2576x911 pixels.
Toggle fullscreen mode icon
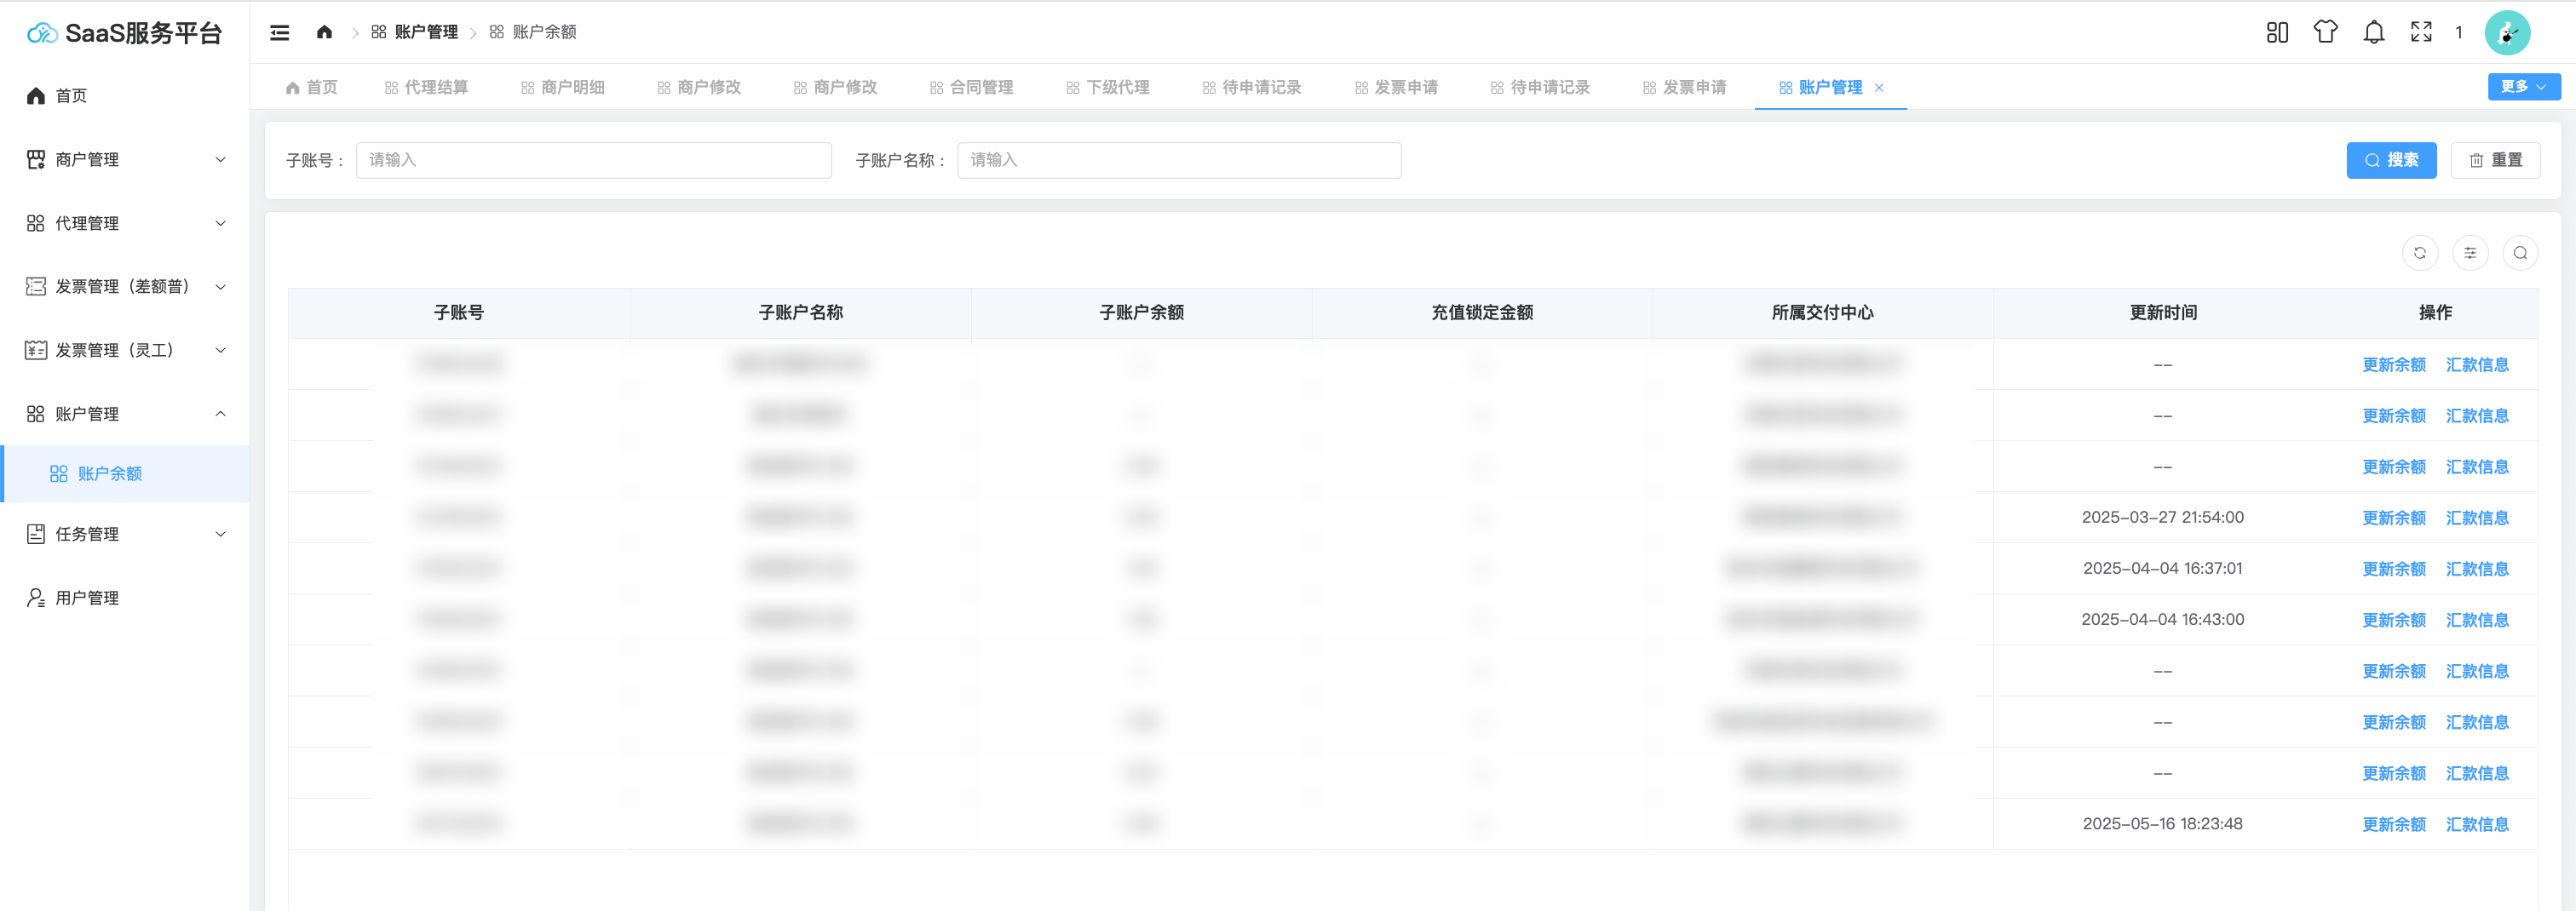(2421, 33)
